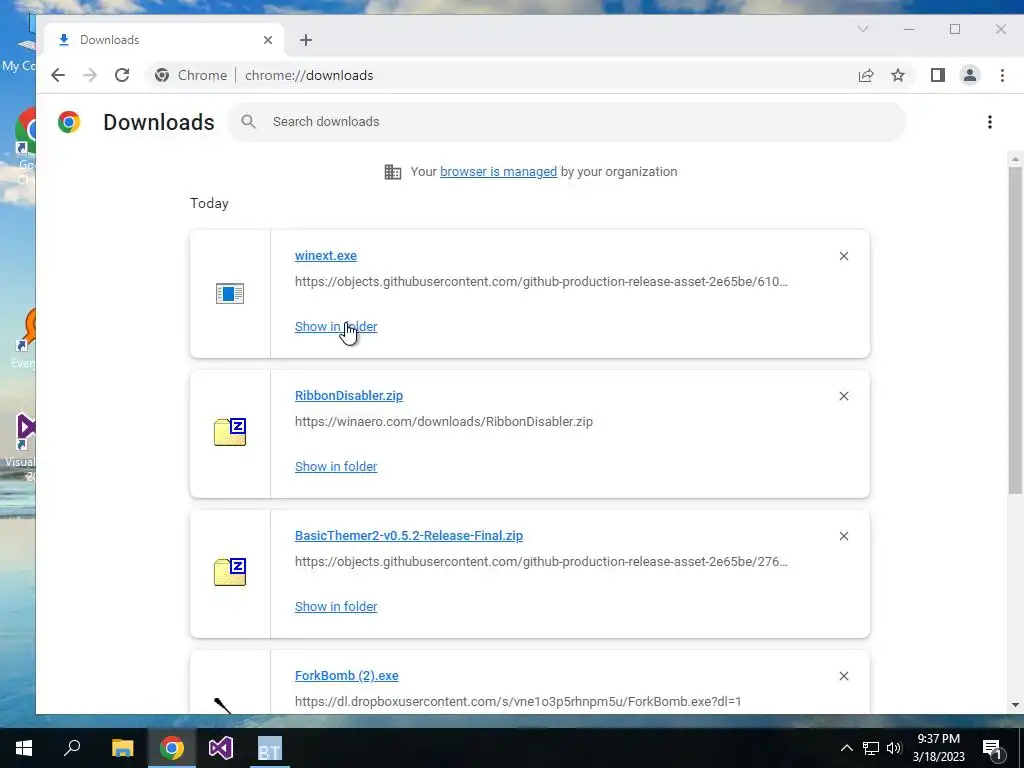Show BasicThemer2 zip in folder
This screenshot has width=1024, height=768.
[x=336, y=606]
